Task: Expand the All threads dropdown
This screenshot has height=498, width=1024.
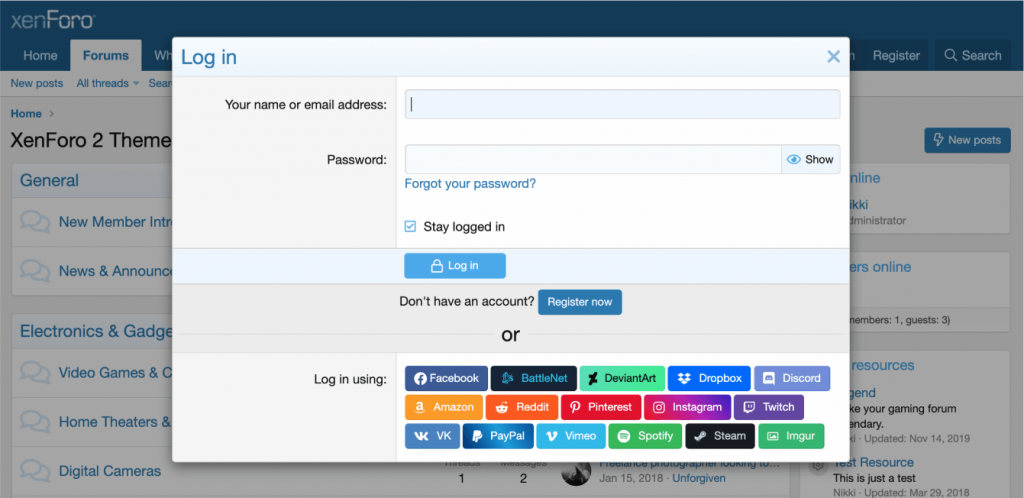Action: 108,84
